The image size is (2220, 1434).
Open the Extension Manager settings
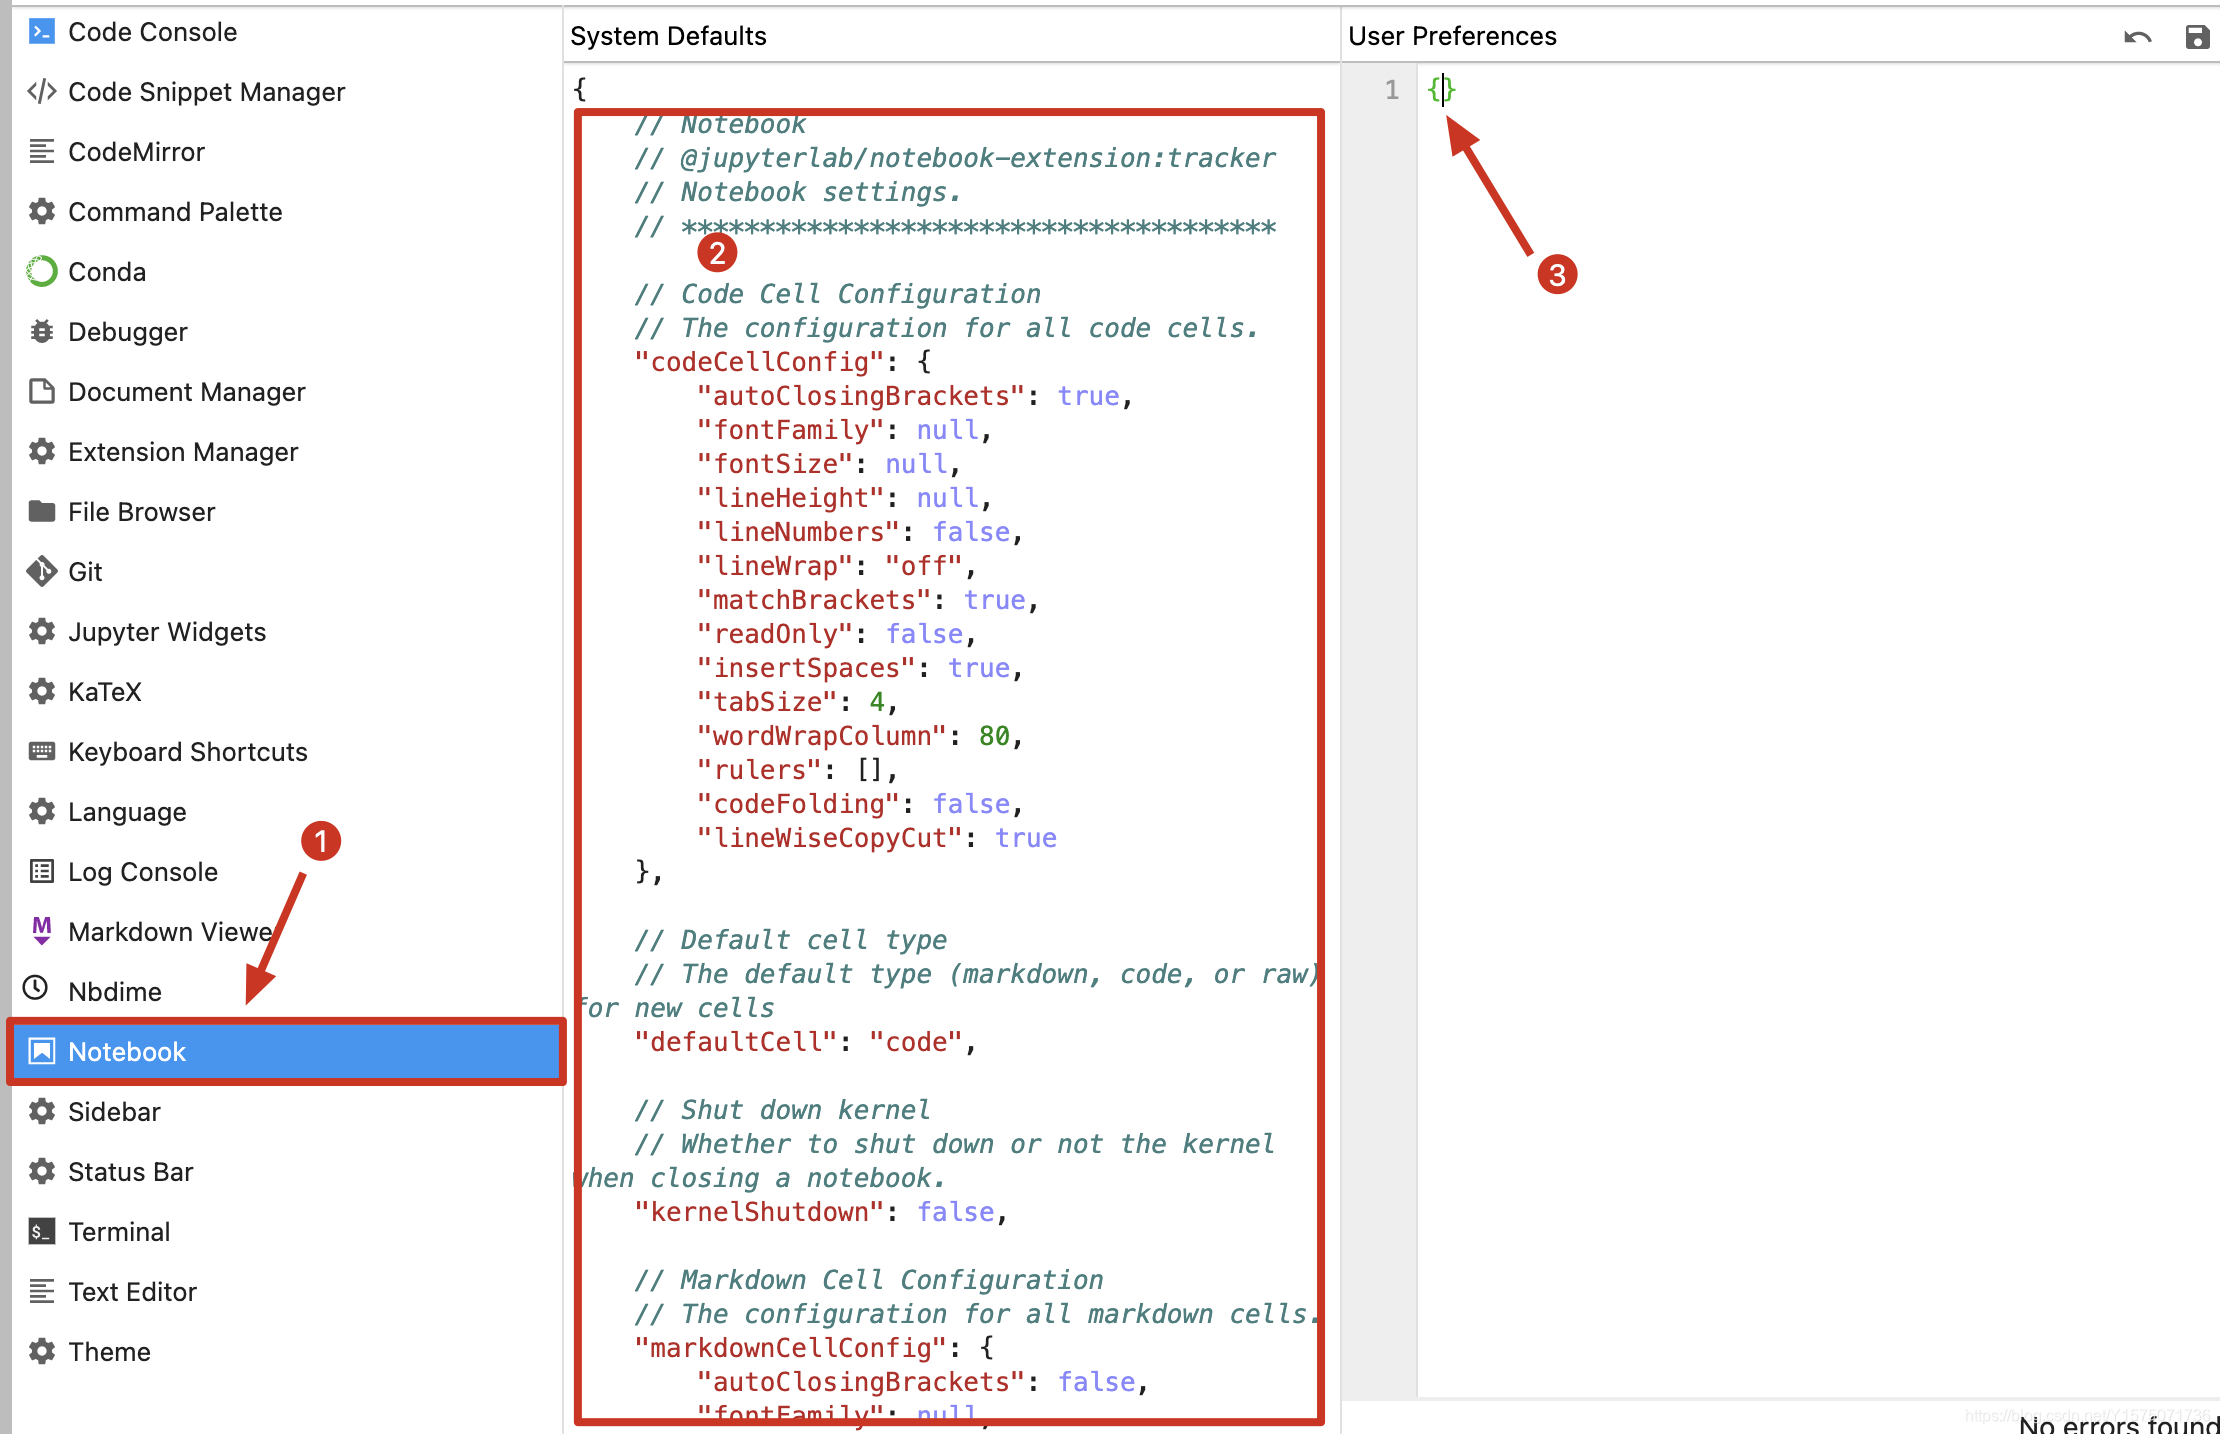(183, 452)
